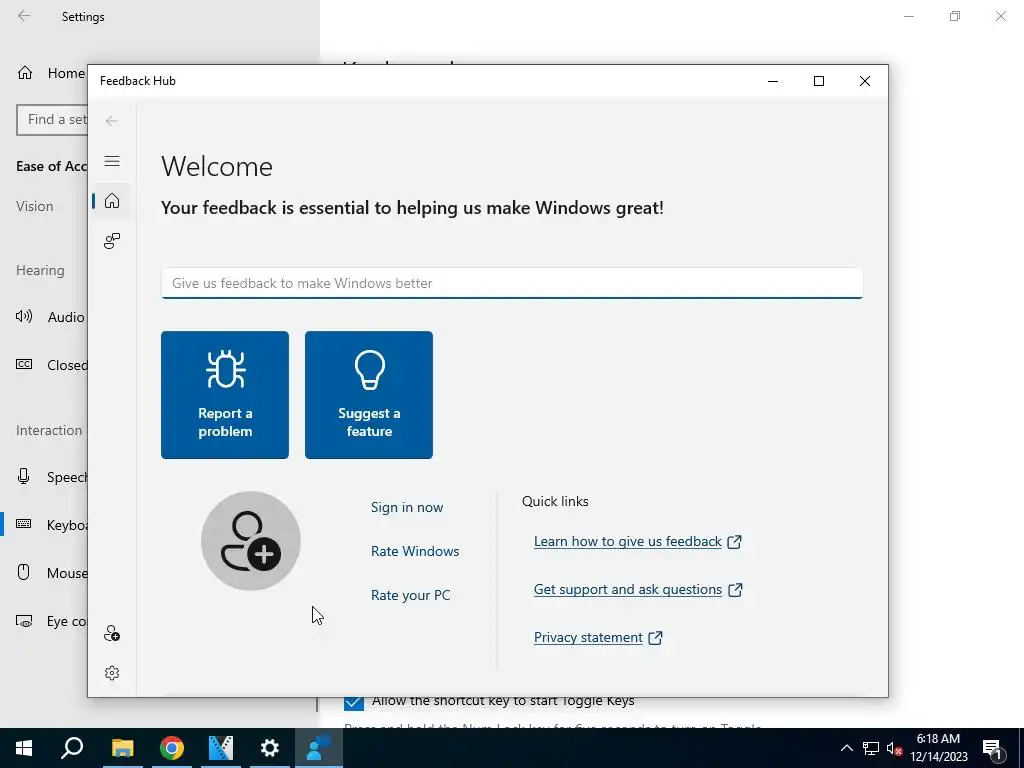
Task: Click Rate Windows link
Action: point(415,551)
